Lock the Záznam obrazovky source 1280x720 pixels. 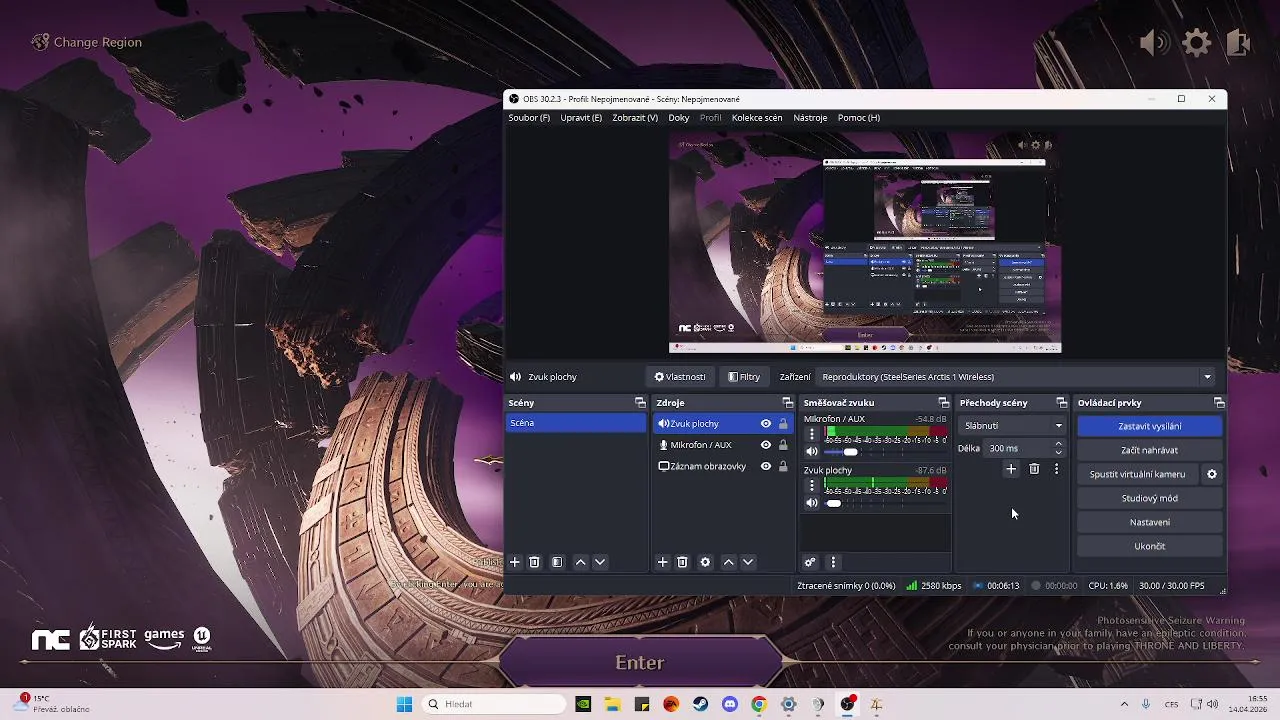[x=783, y=466]
